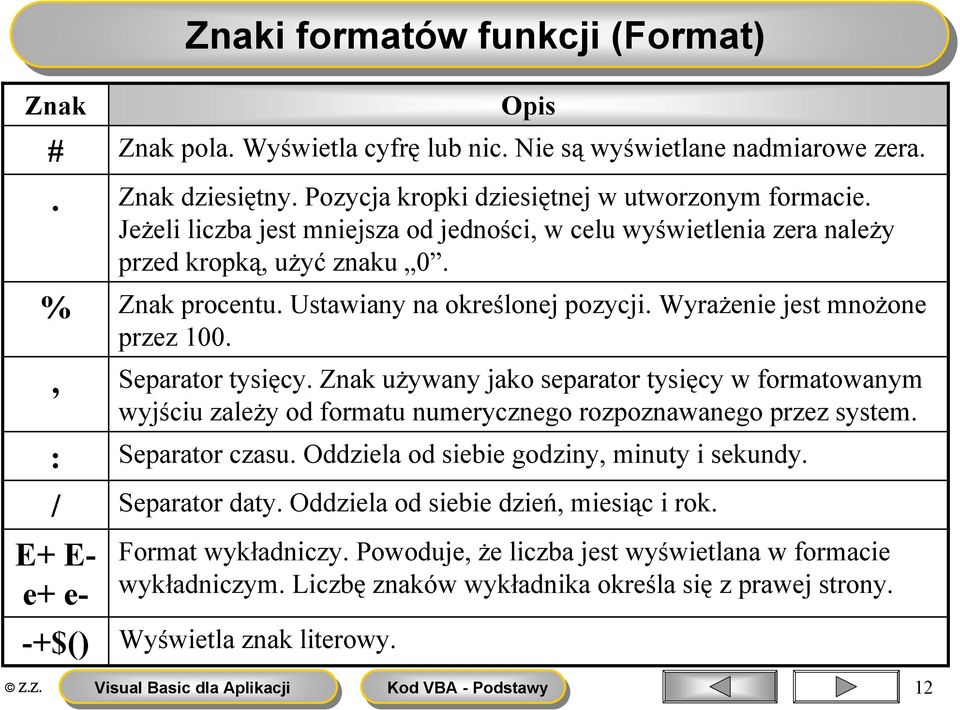Click the Separator czasu description
Viewport: 960px width, 710px height.
point(528,456)
